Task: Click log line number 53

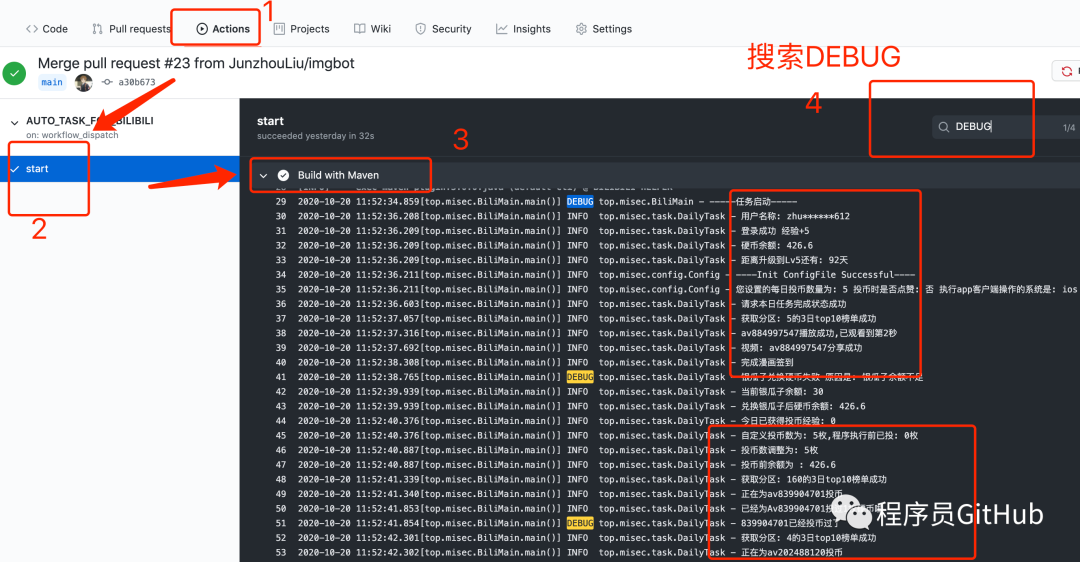Action: [280, 552]
